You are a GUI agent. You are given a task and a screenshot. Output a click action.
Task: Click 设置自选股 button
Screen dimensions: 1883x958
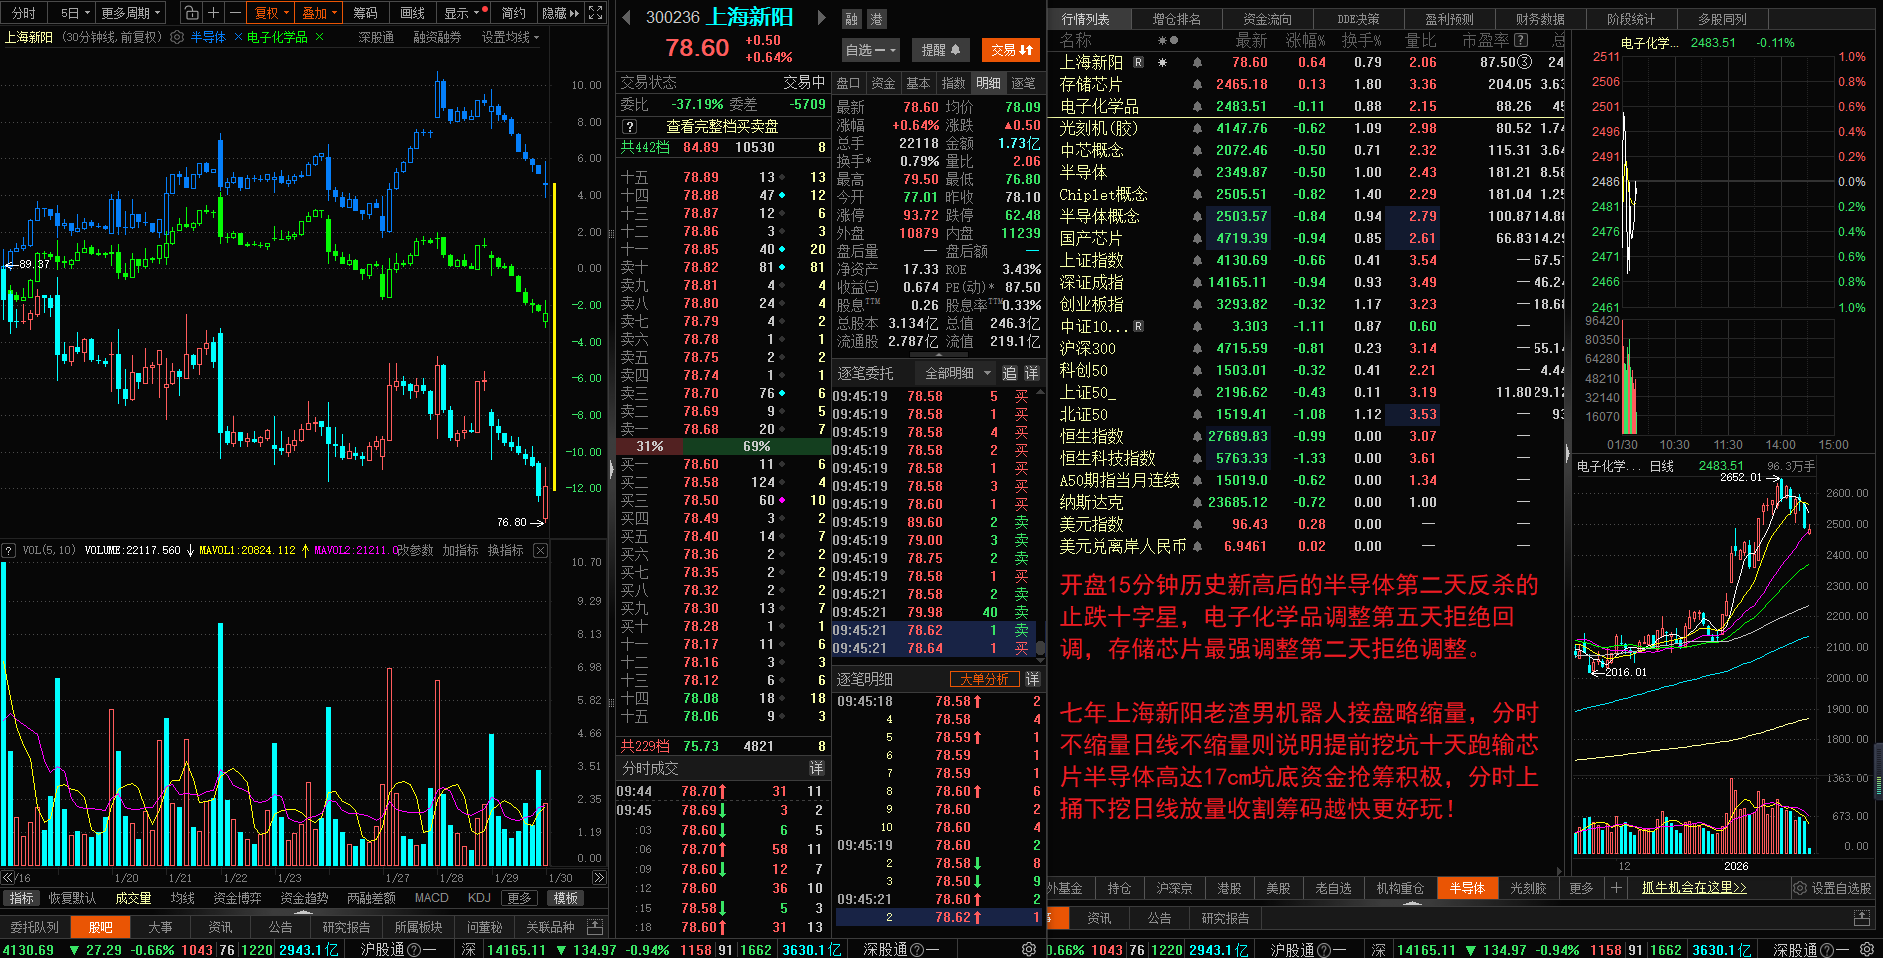tap(1831, 888)
